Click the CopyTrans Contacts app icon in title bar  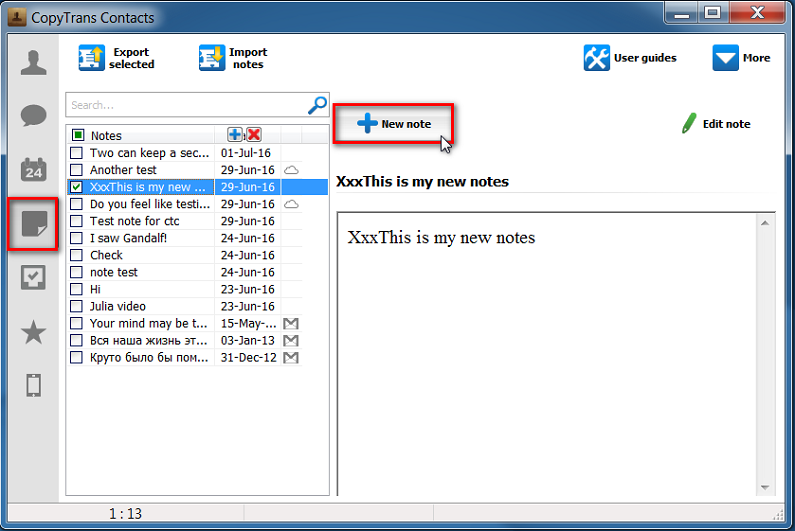pyautogui.click(x=17, y=17)
